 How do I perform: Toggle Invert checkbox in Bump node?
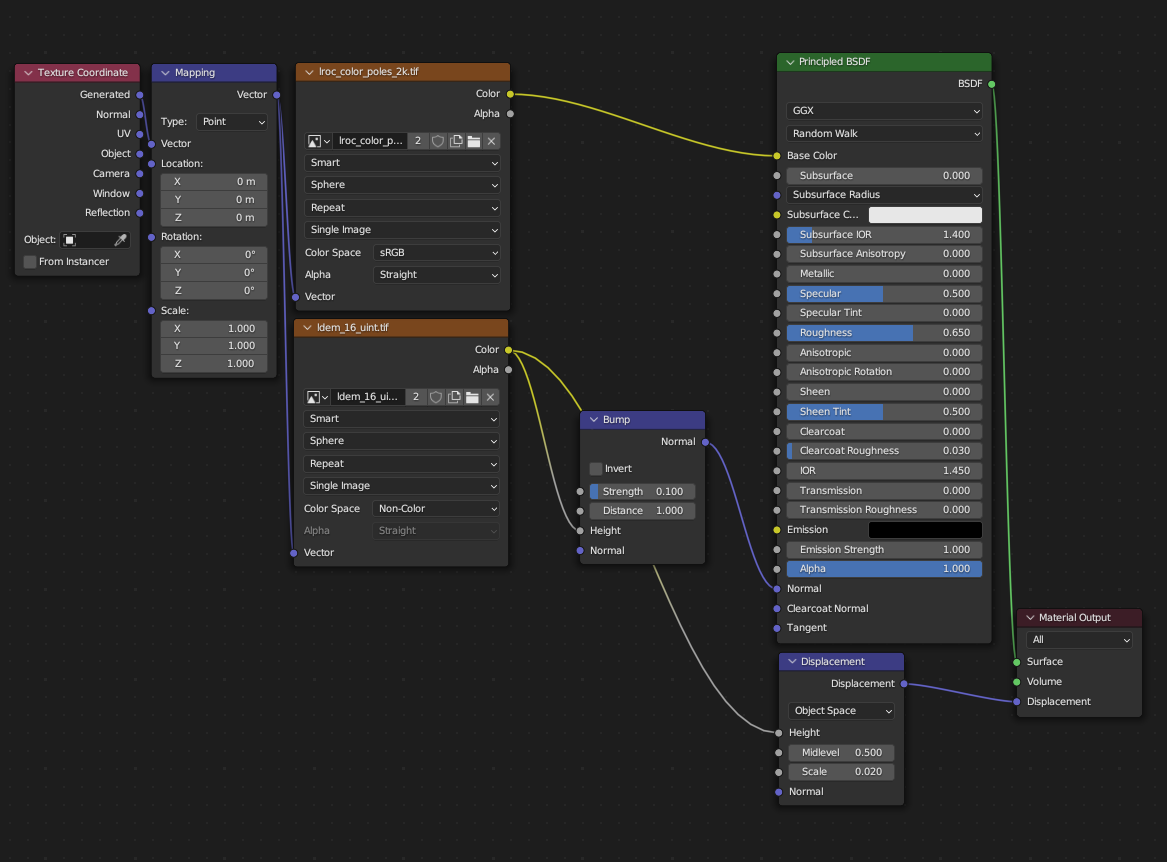click(595, 468)
